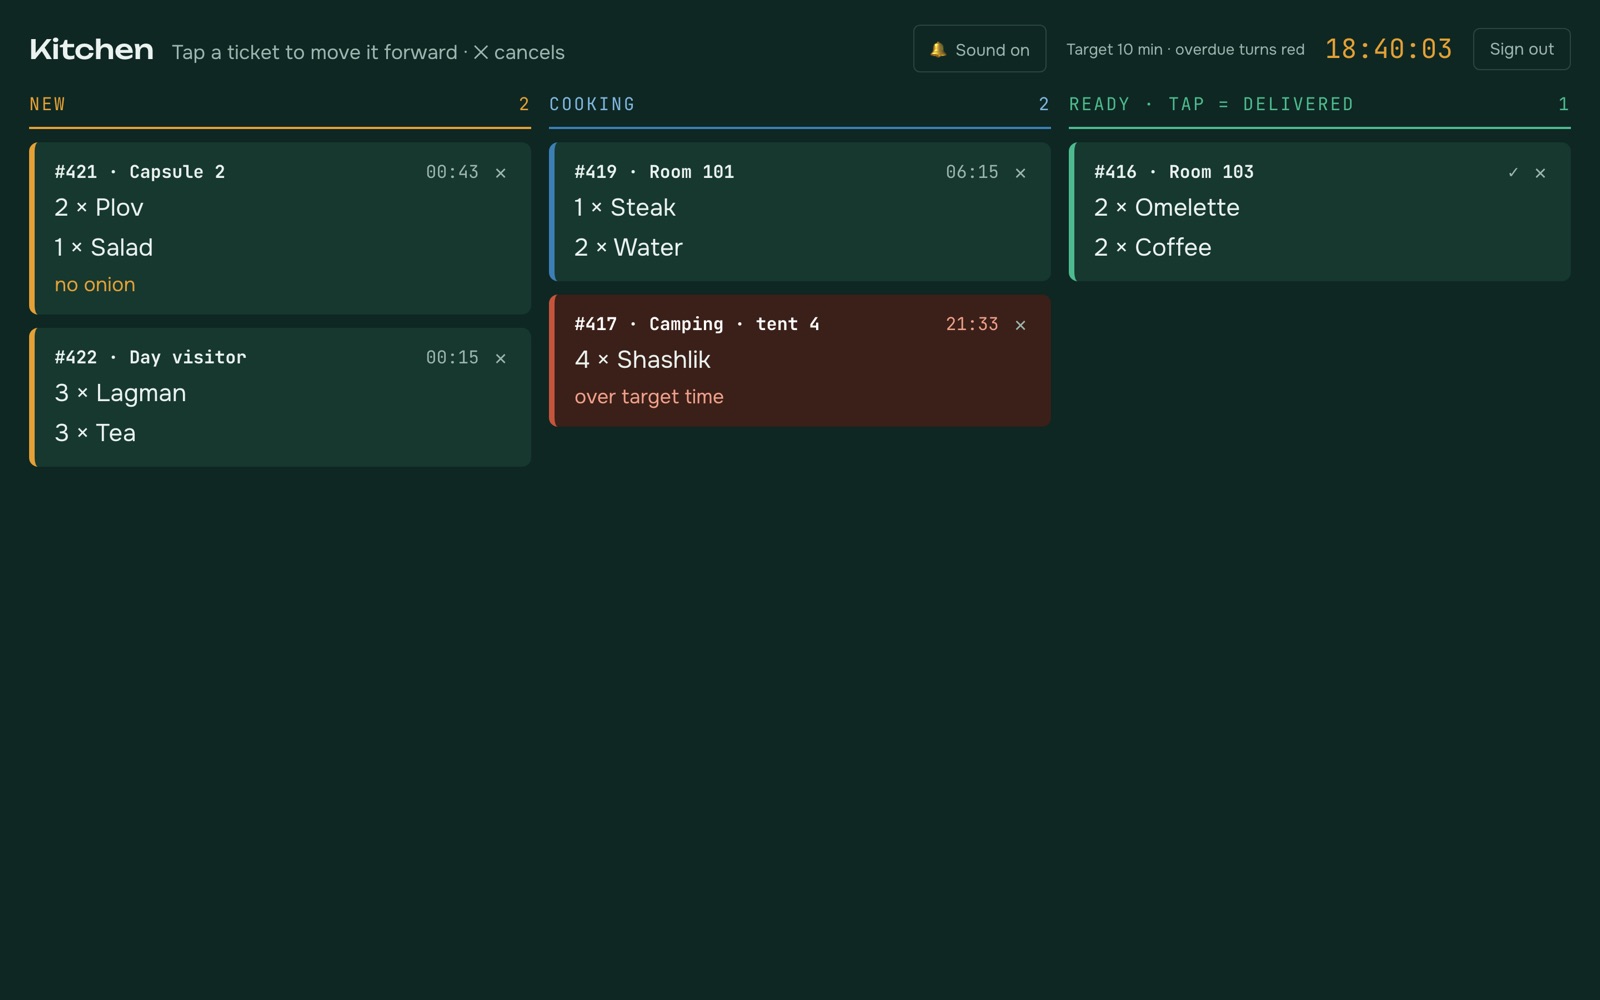Viewport: 1600px width, 1000px height.
Task: Click the Kitchen title
Action: [x=91, y=49]
